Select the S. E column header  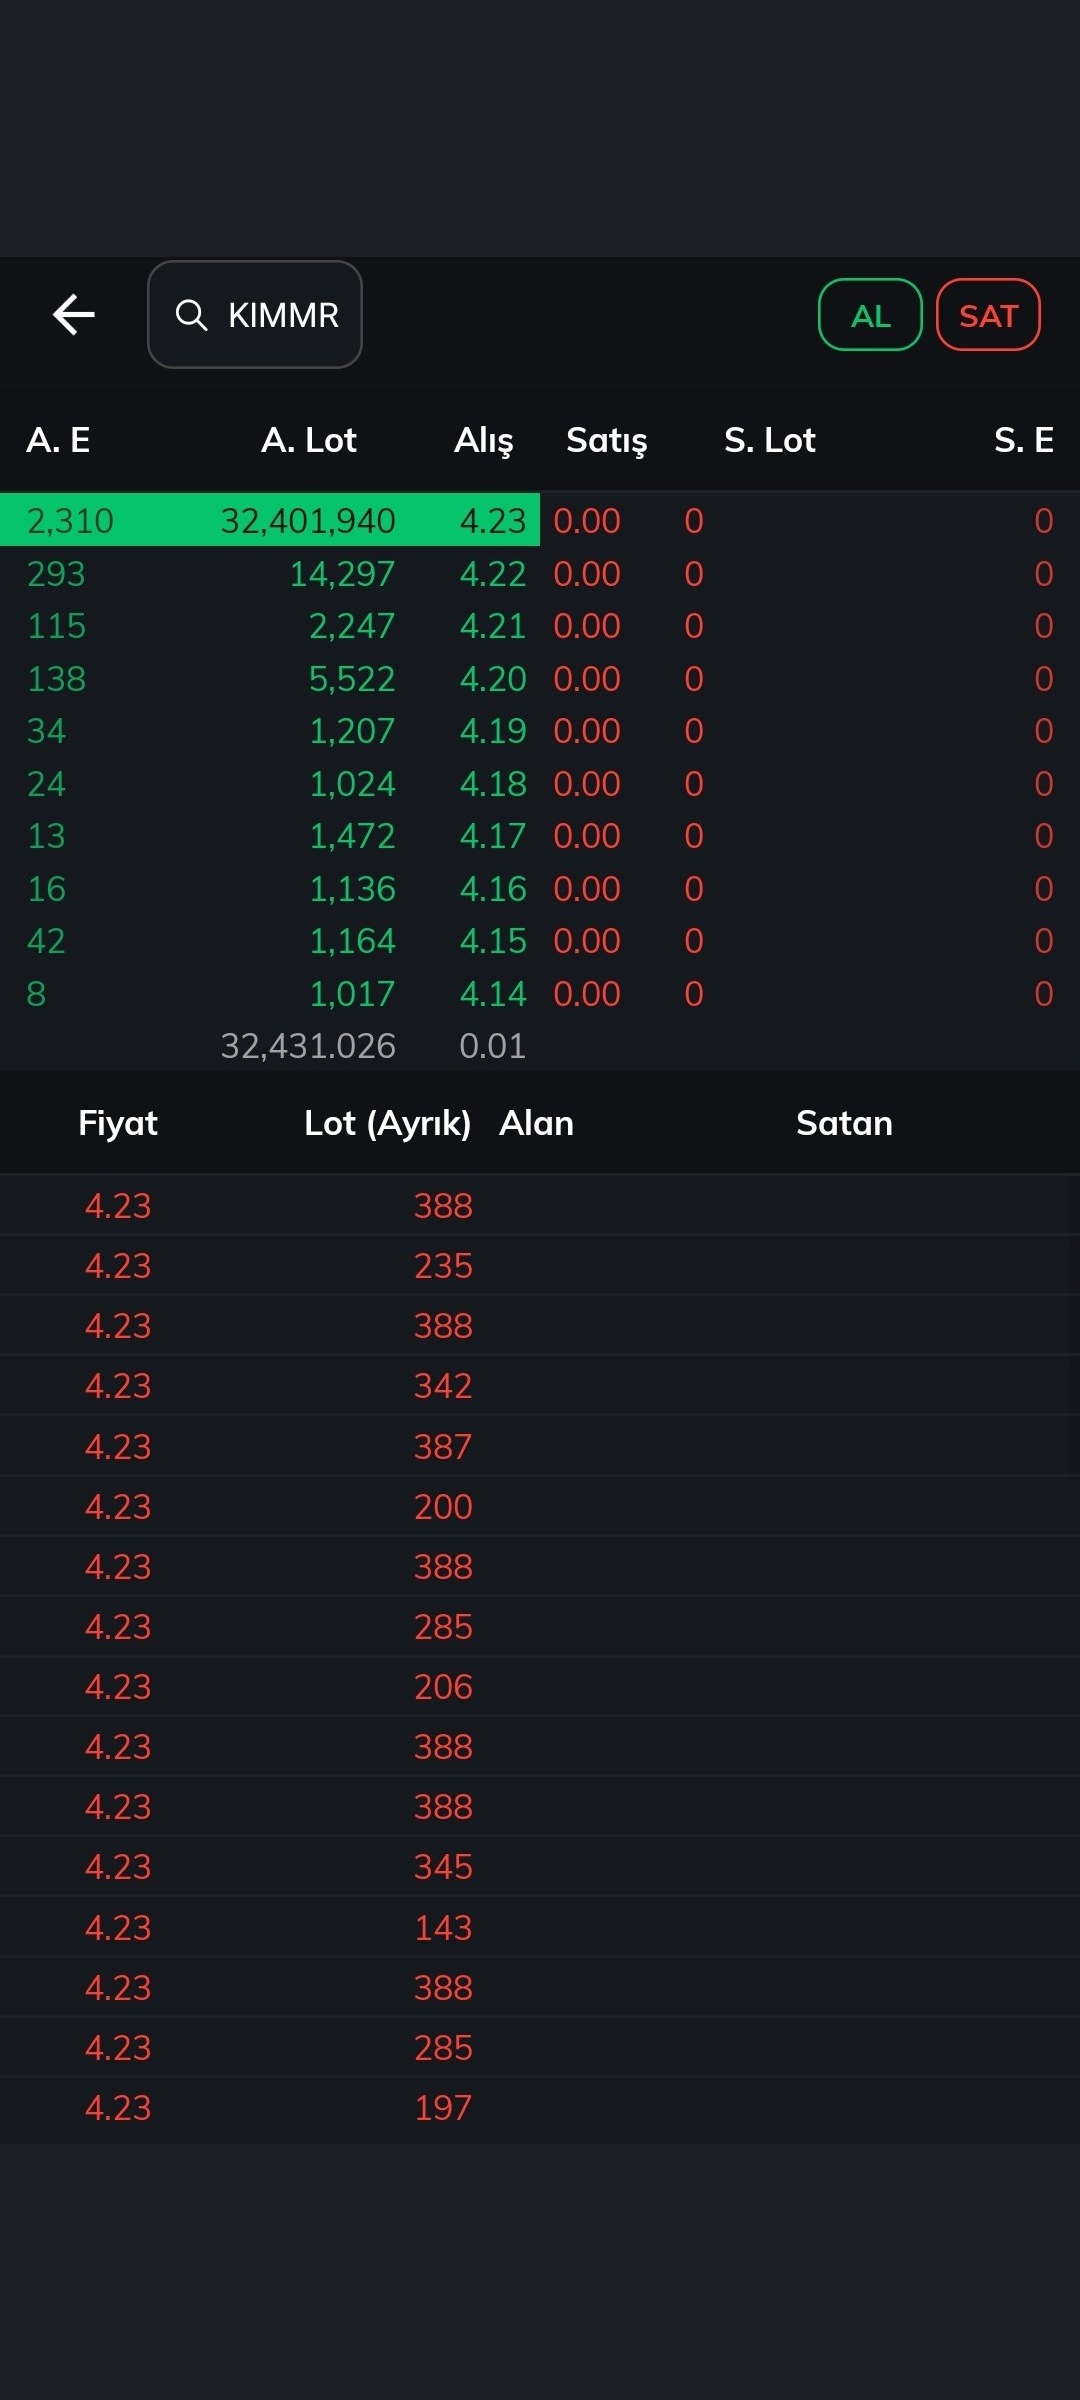click(x=1024, y=440)
